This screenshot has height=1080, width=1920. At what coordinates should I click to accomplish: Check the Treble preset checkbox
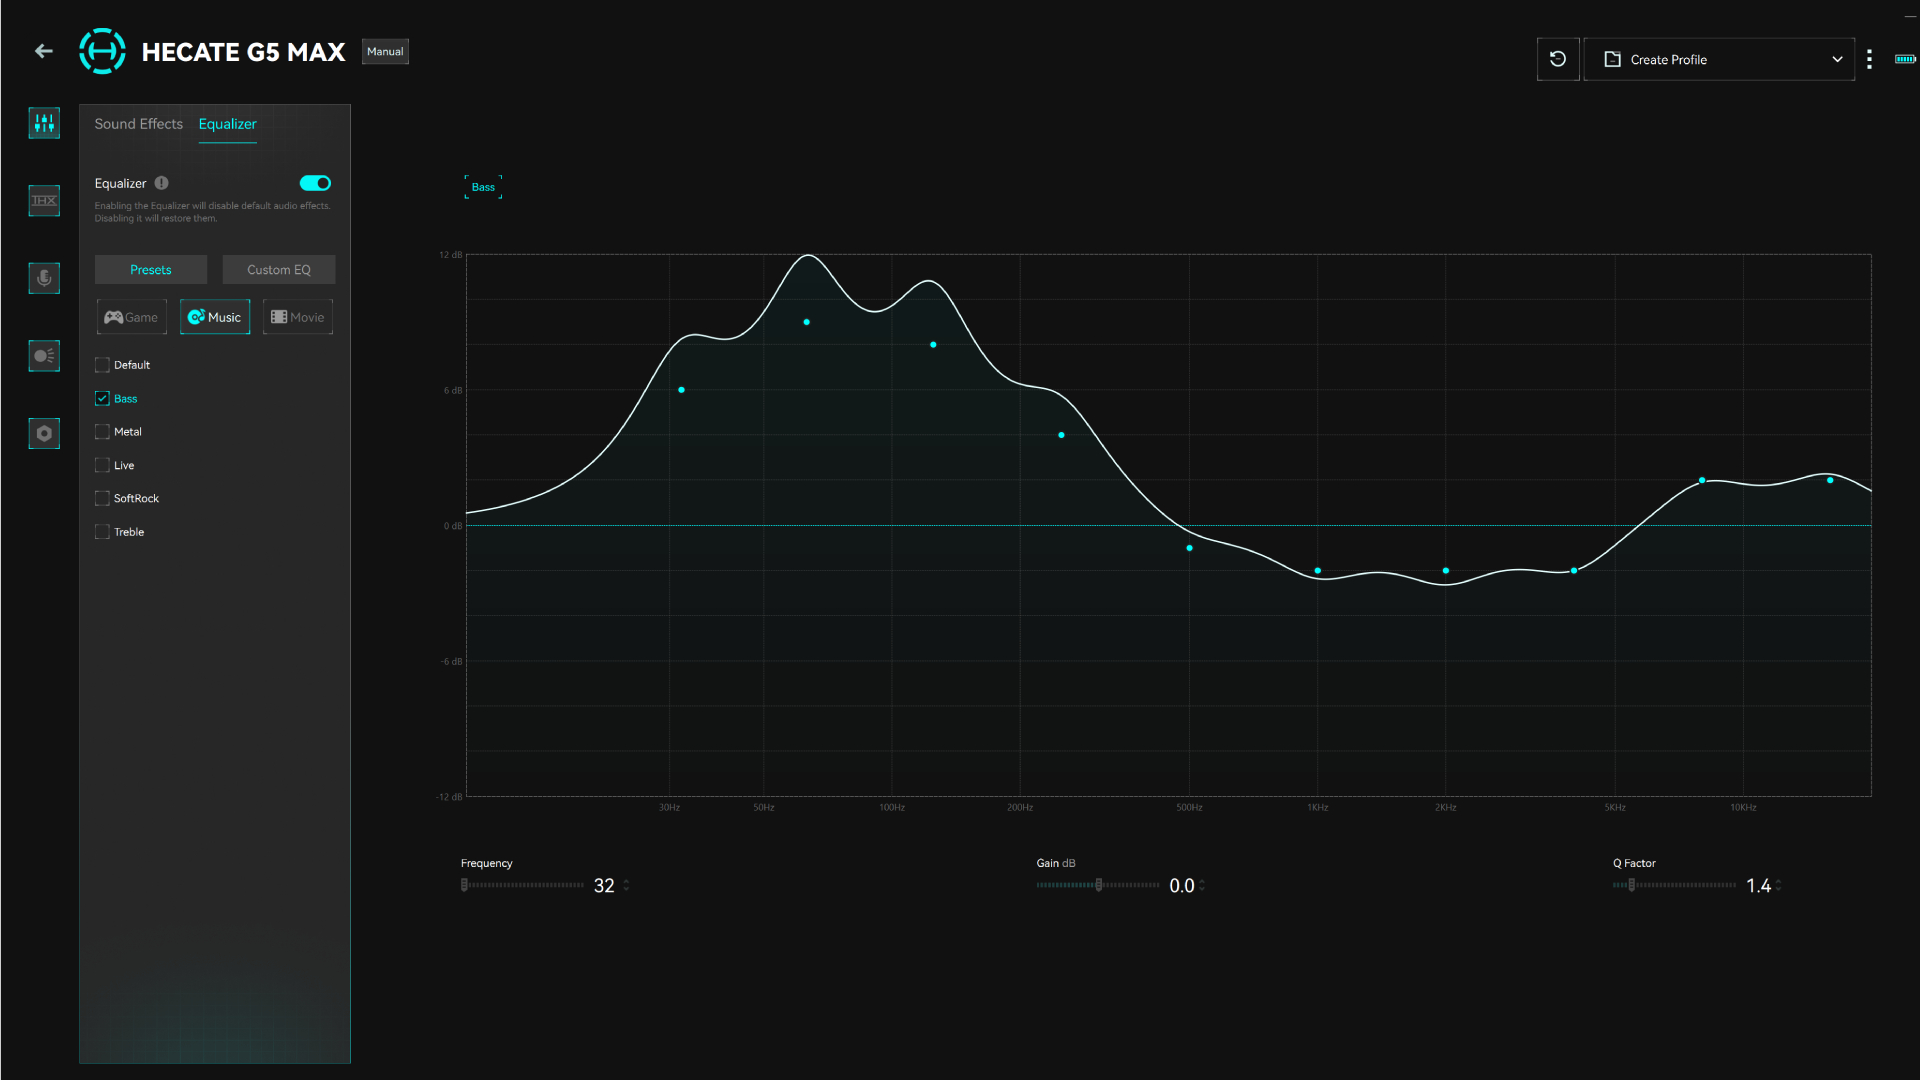click(x=102, y=532)
